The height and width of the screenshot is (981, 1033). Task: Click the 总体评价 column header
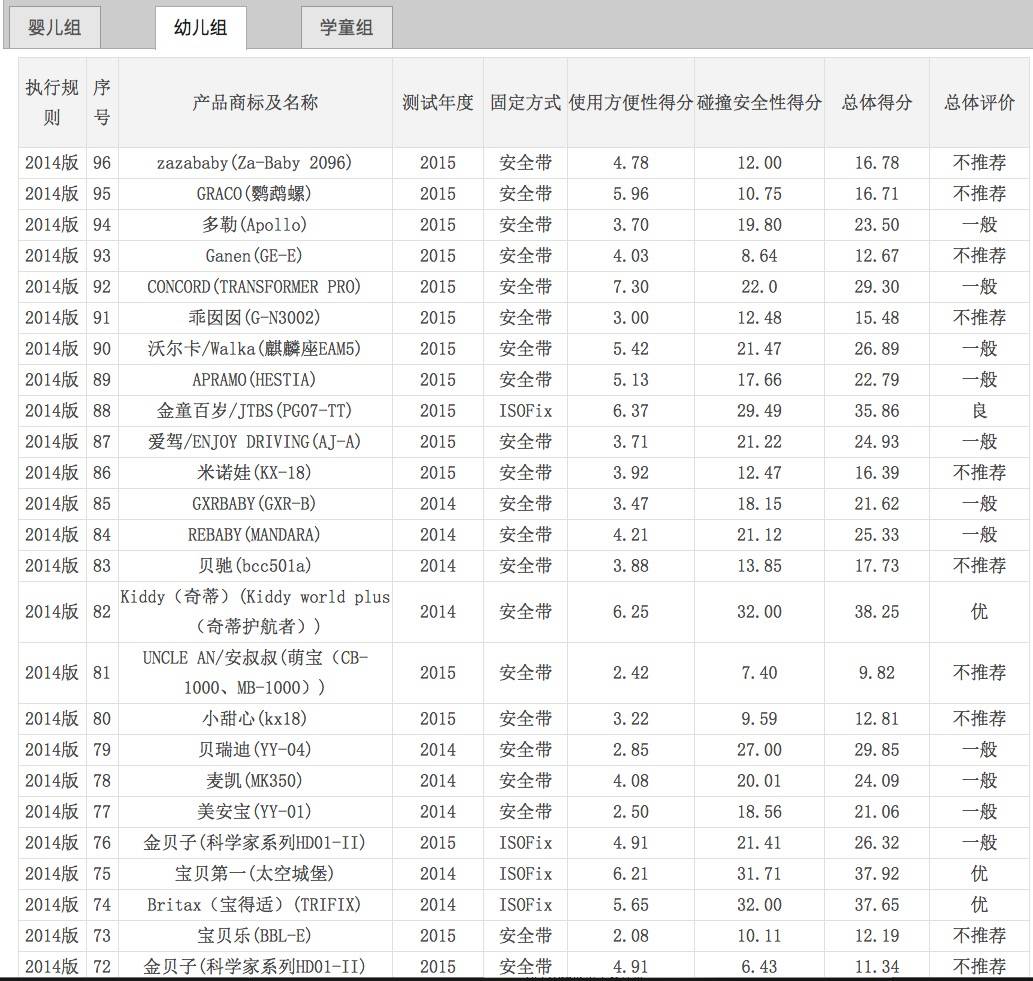point(979,103)
